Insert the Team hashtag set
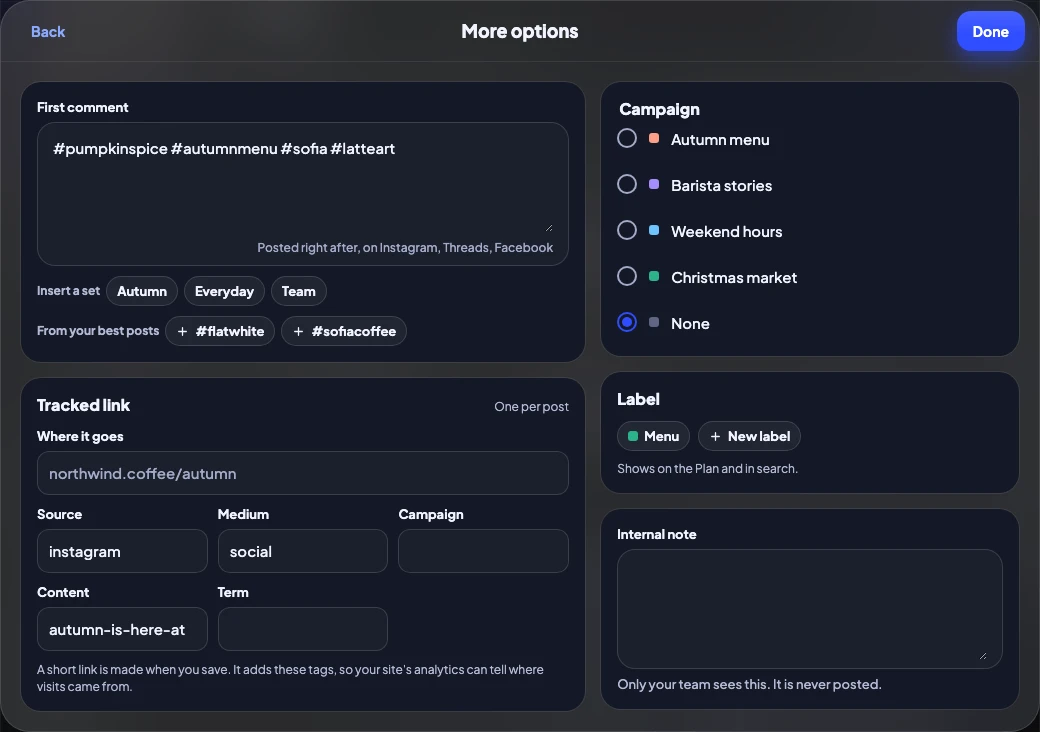The image size is (1040, 732). pos(298,291)
